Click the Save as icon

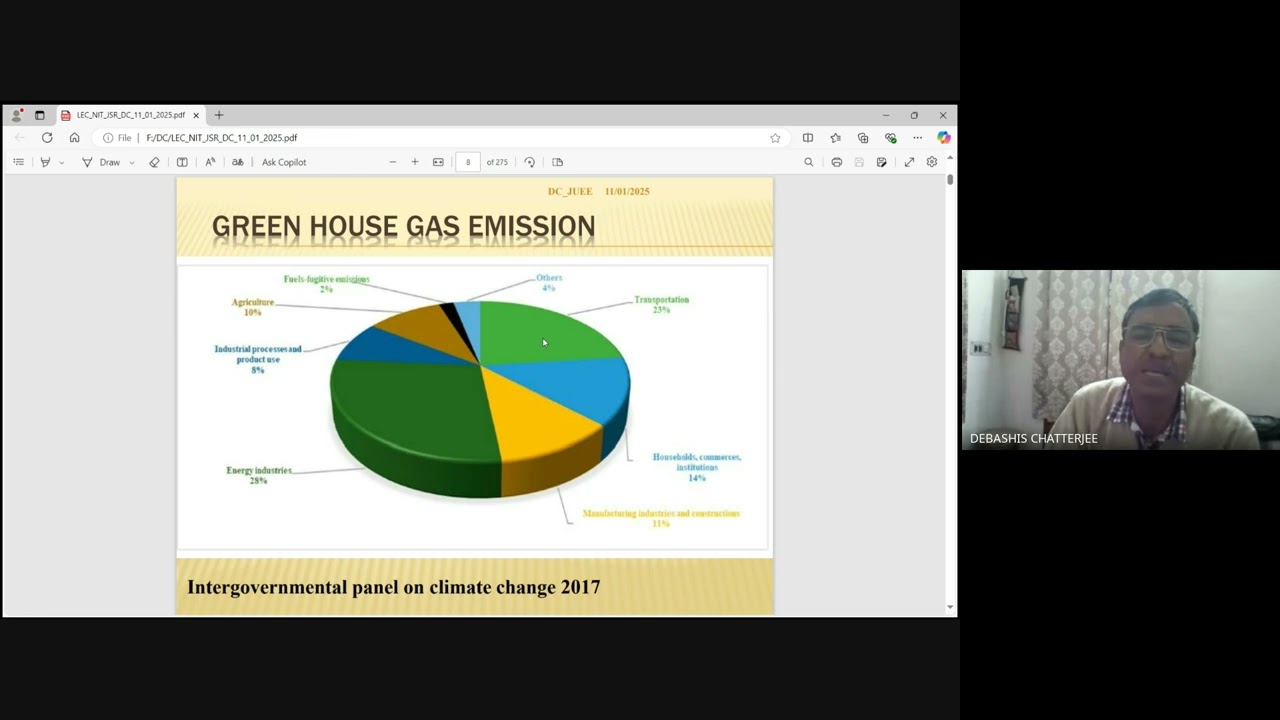click(x=881, y=162)
